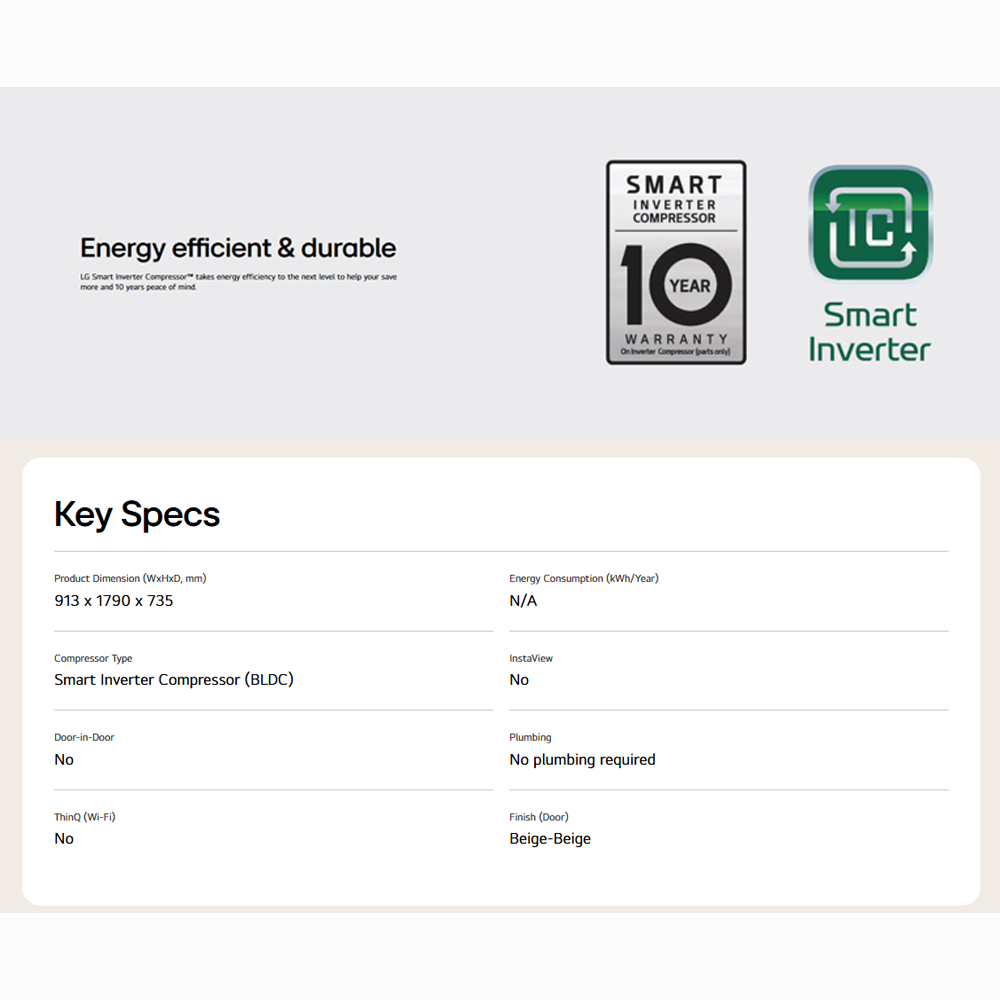Select the Beige-Beige finish value
Image resolution: width=1000 pixels, height=1000 pixels.
[550, 839]
